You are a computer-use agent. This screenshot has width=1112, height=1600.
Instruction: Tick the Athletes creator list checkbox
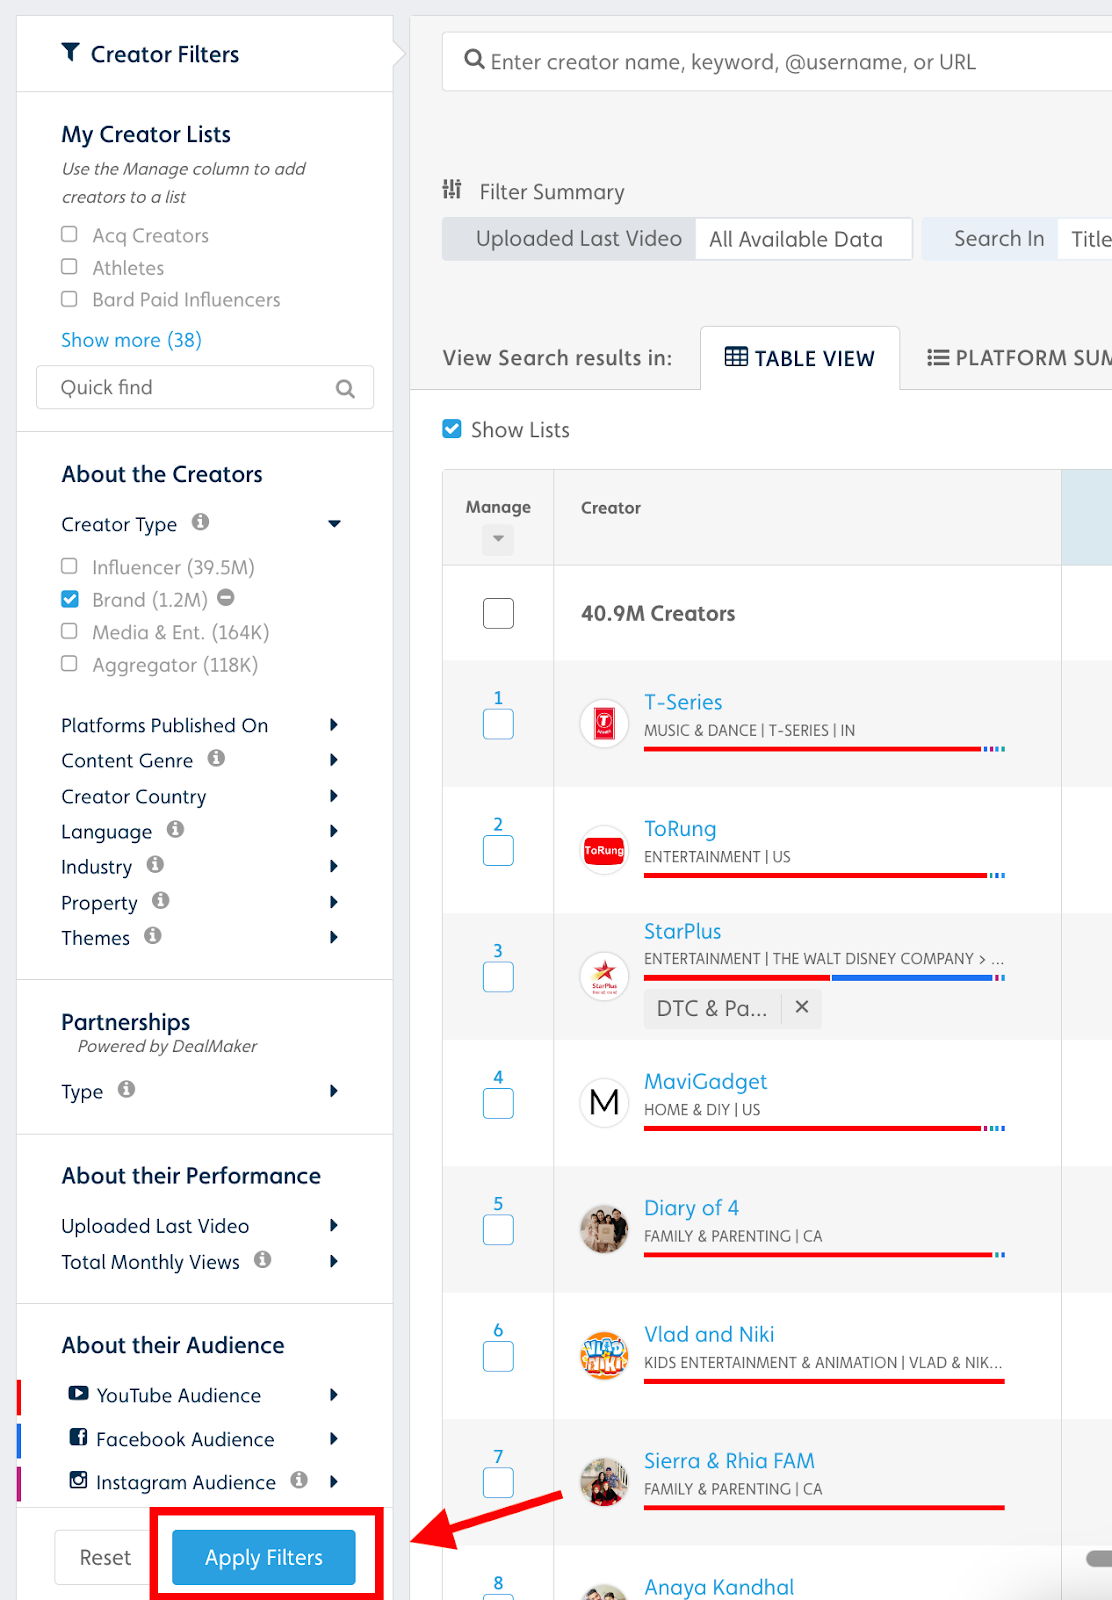(x=69, y=267)
